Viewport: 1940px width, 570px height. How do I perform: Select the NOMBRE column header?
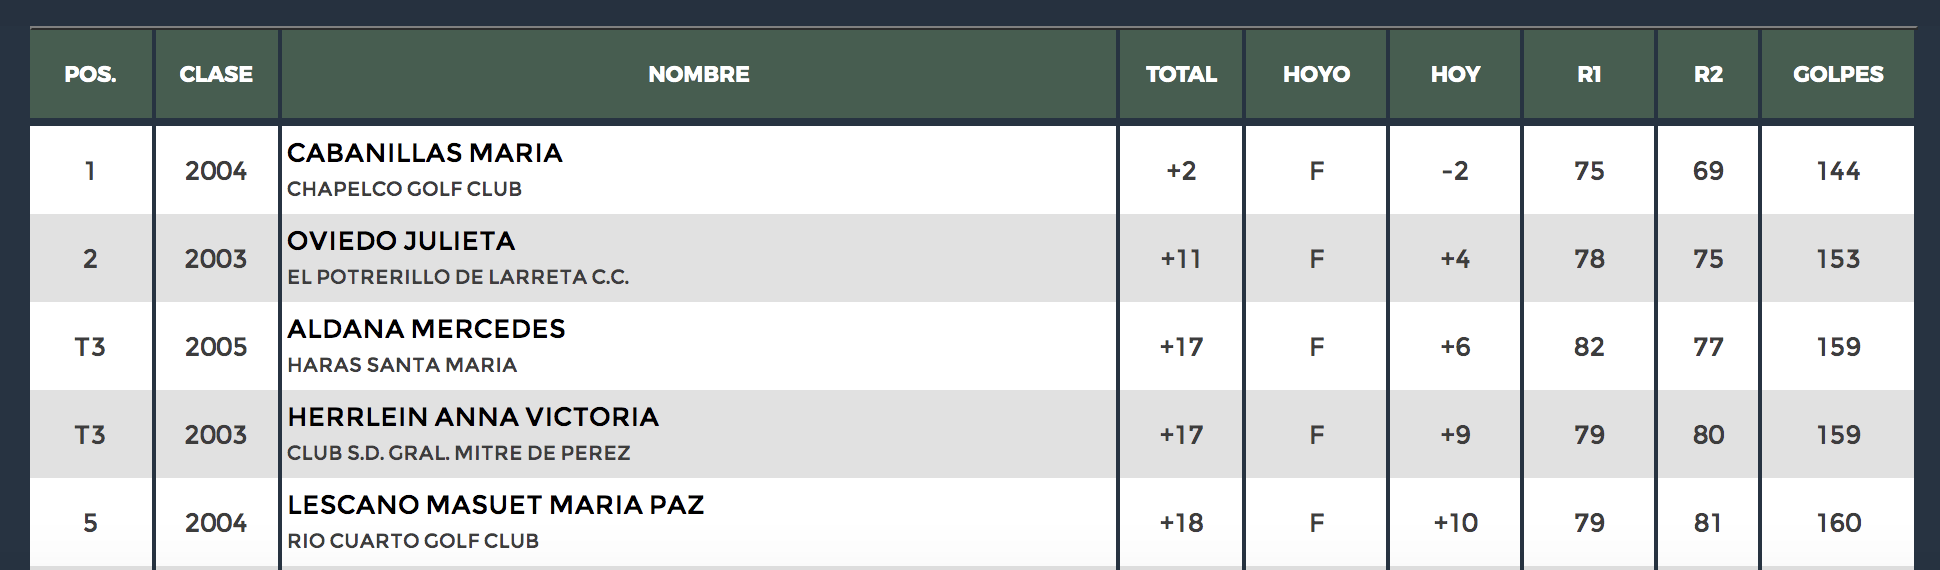[699, 74]
